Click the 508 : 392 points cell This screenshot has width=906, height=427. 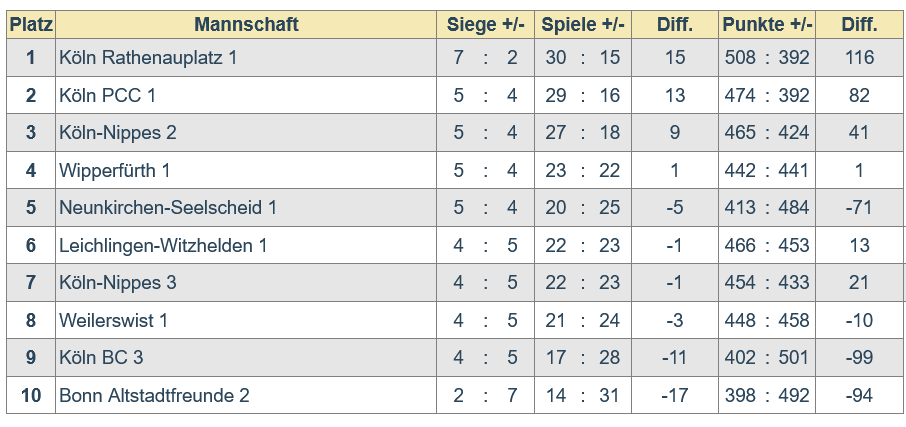pyautogui.click(x=767, y=58)
